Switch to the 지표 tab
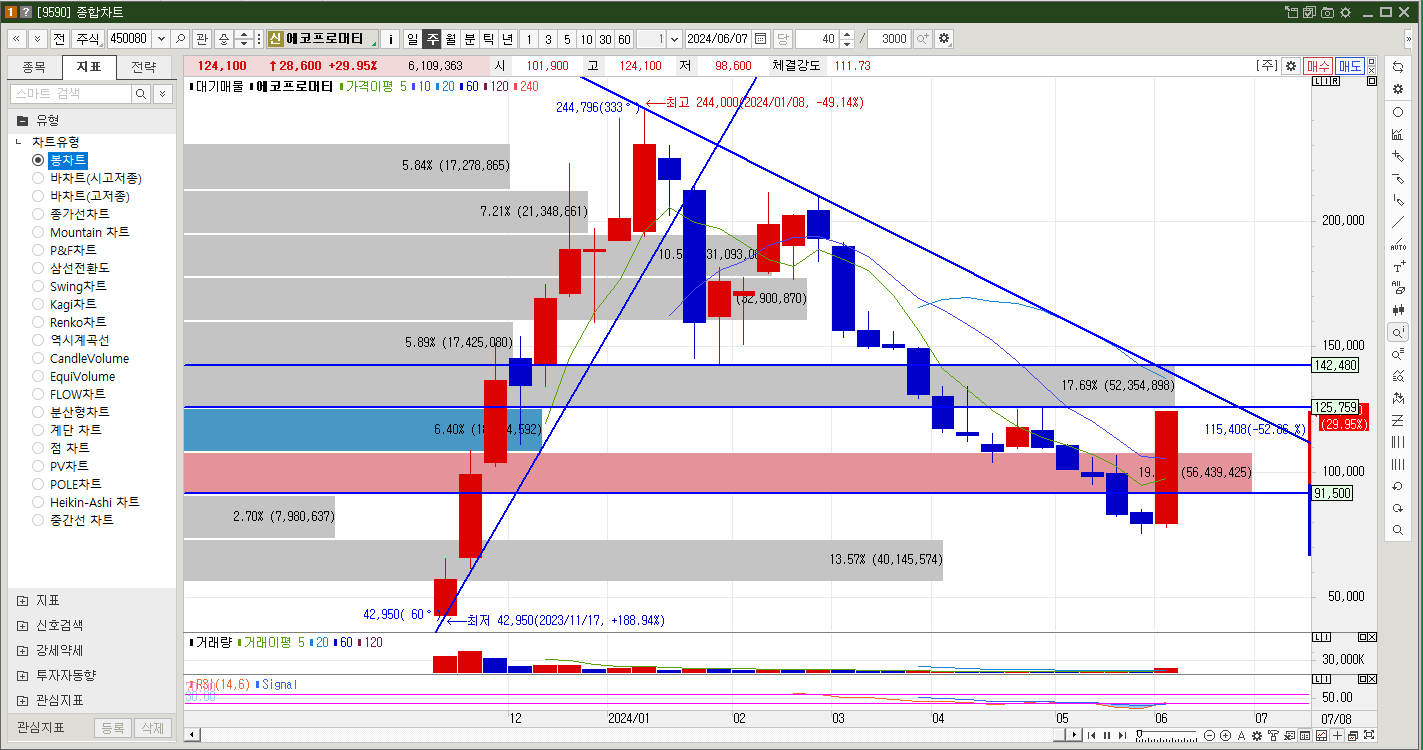 point(89,67)
